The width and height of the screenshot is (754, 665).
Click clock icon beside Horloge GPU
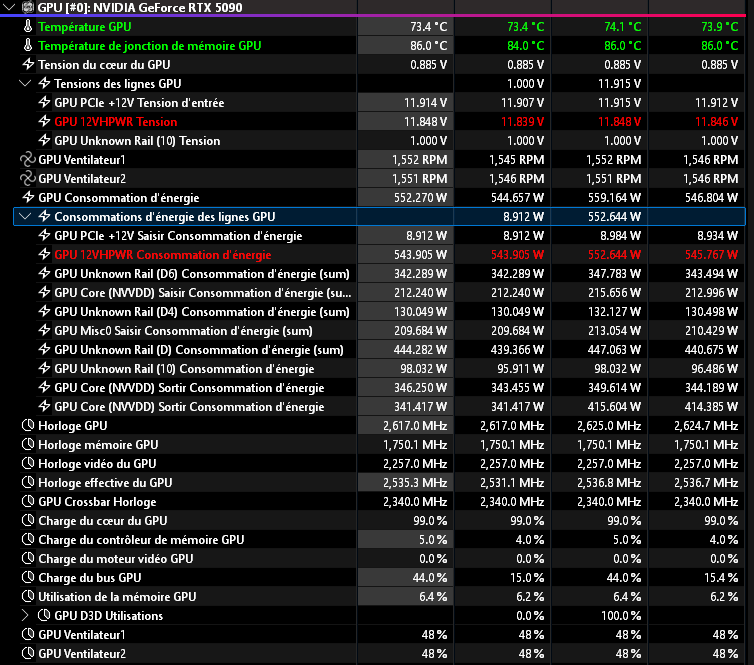[28, 426]
